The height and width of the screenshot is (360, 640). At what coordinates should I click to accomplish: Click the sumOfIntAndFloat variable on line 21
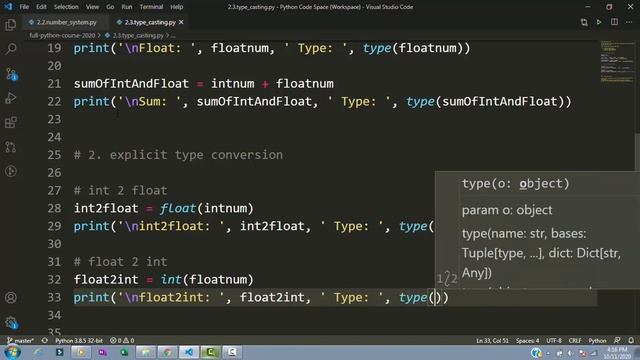click(131, 84)
